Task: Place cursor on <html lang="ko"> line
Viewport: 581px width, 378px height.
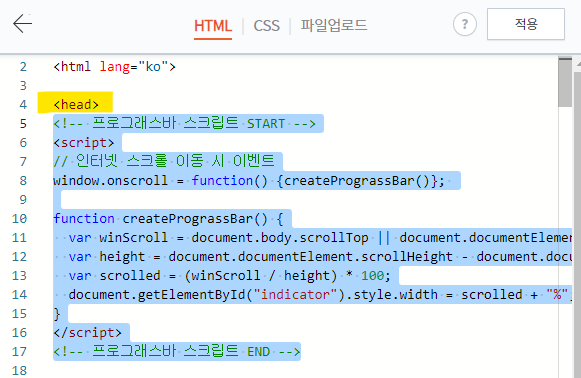Action: tap(114, 67)
